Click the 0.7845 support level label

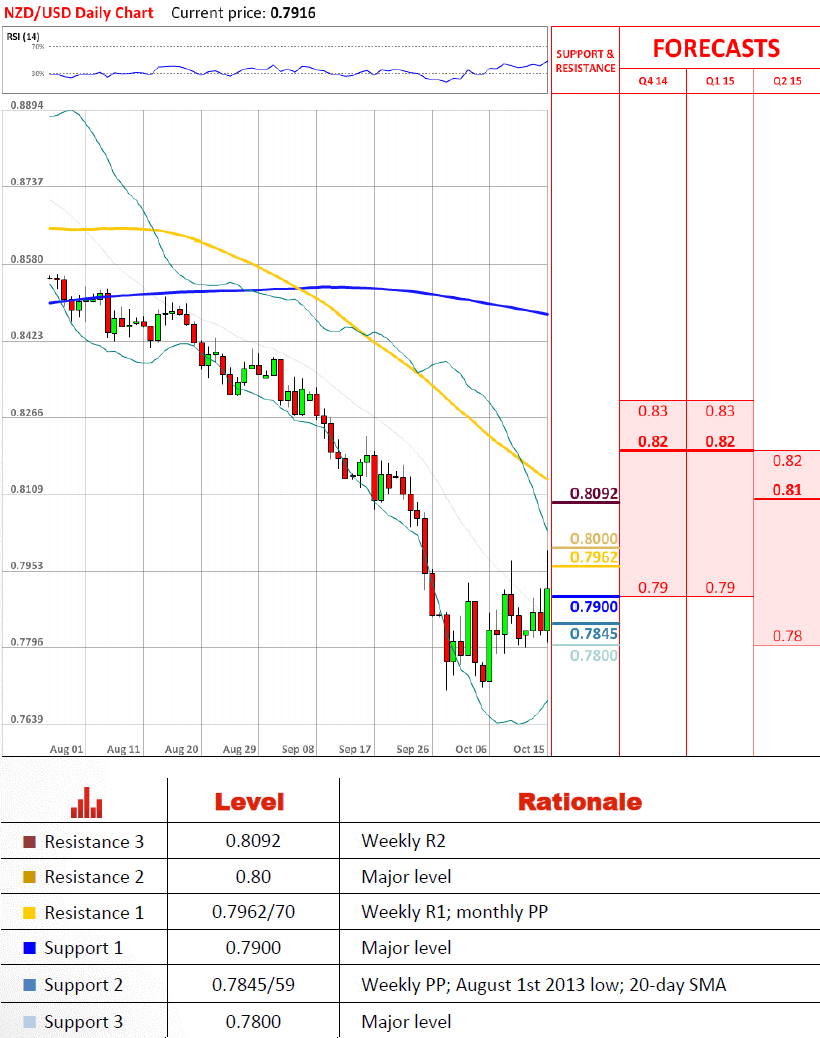(x=594, y=634)
